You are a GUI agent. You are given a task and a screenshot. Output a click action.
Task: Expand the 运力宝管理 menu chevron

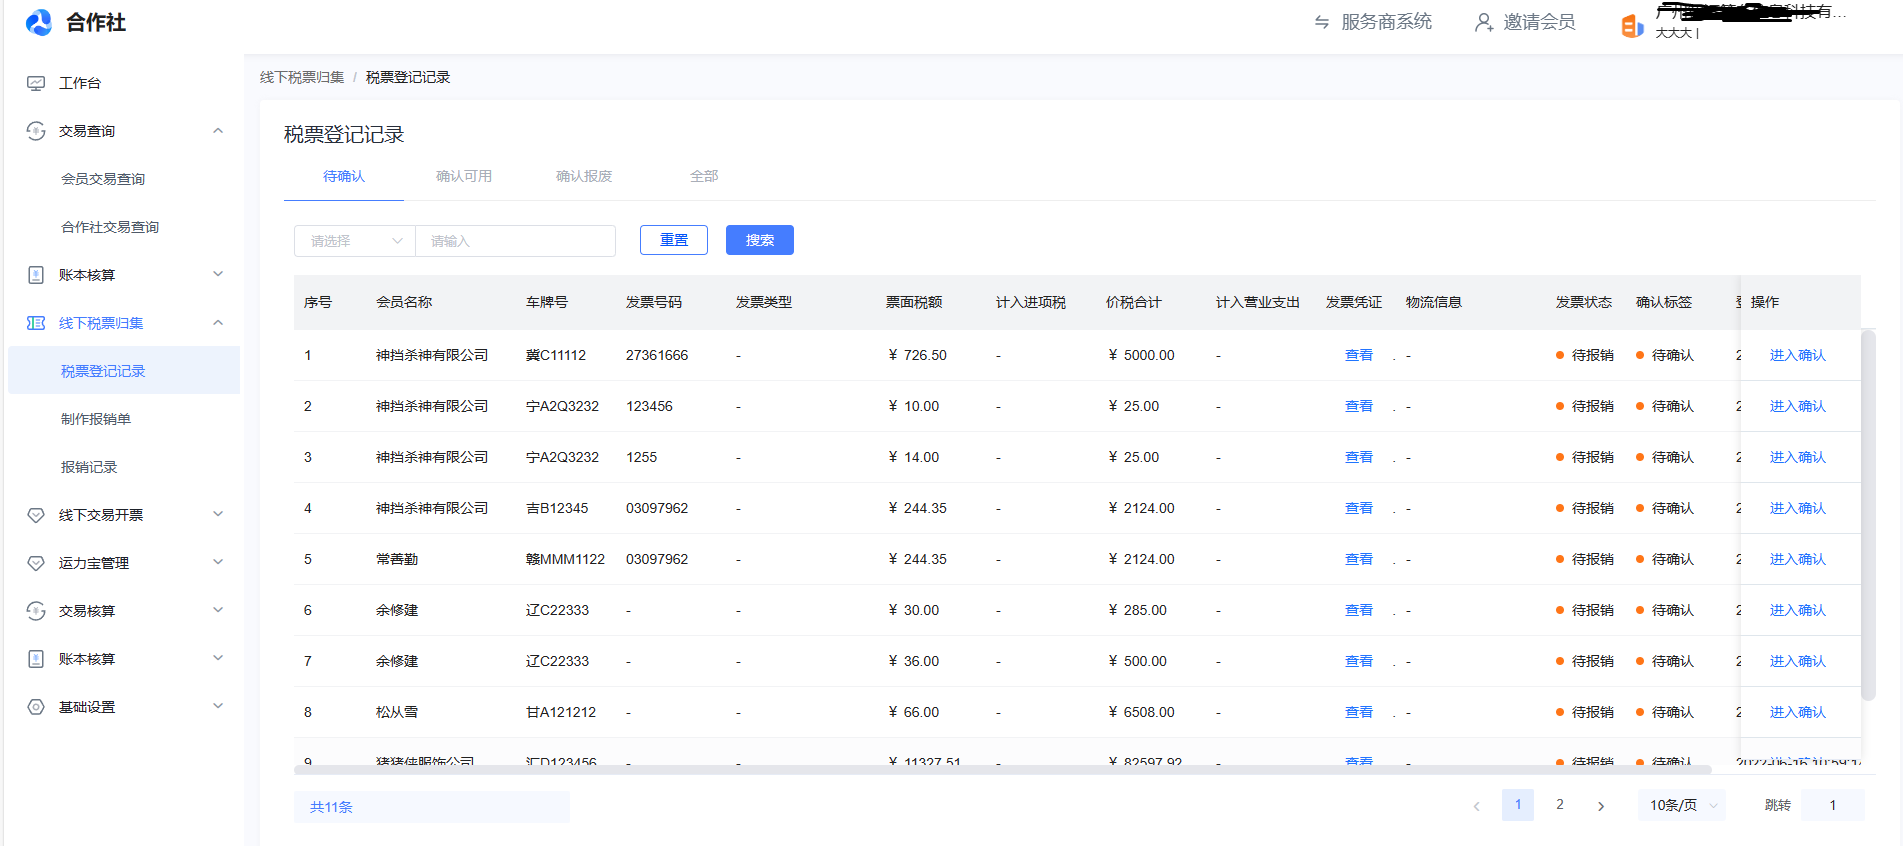tap(218, 562)
